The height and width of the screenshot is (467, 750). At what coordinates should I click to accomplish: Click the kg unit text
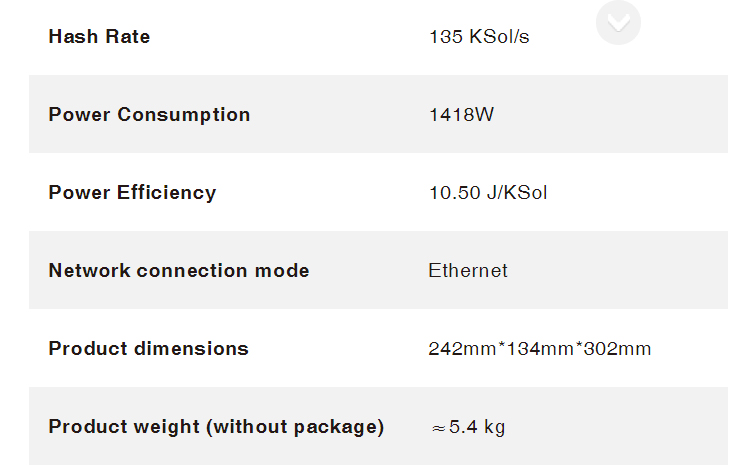pyautogui.click(x=494, y=427)
